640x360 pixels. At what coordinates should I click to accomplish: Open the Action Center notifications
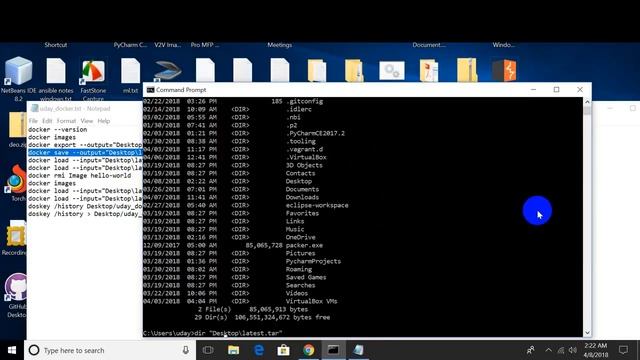pos(623,350)
